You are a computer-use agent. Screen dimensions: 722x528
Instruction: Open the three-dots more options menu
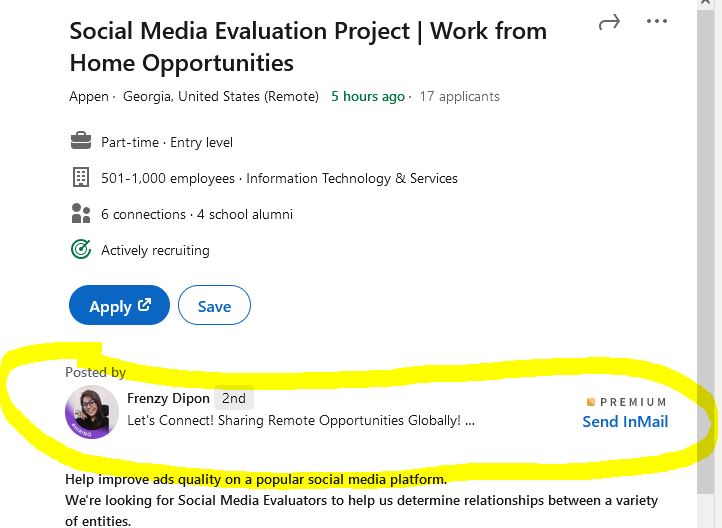[656, 21]
